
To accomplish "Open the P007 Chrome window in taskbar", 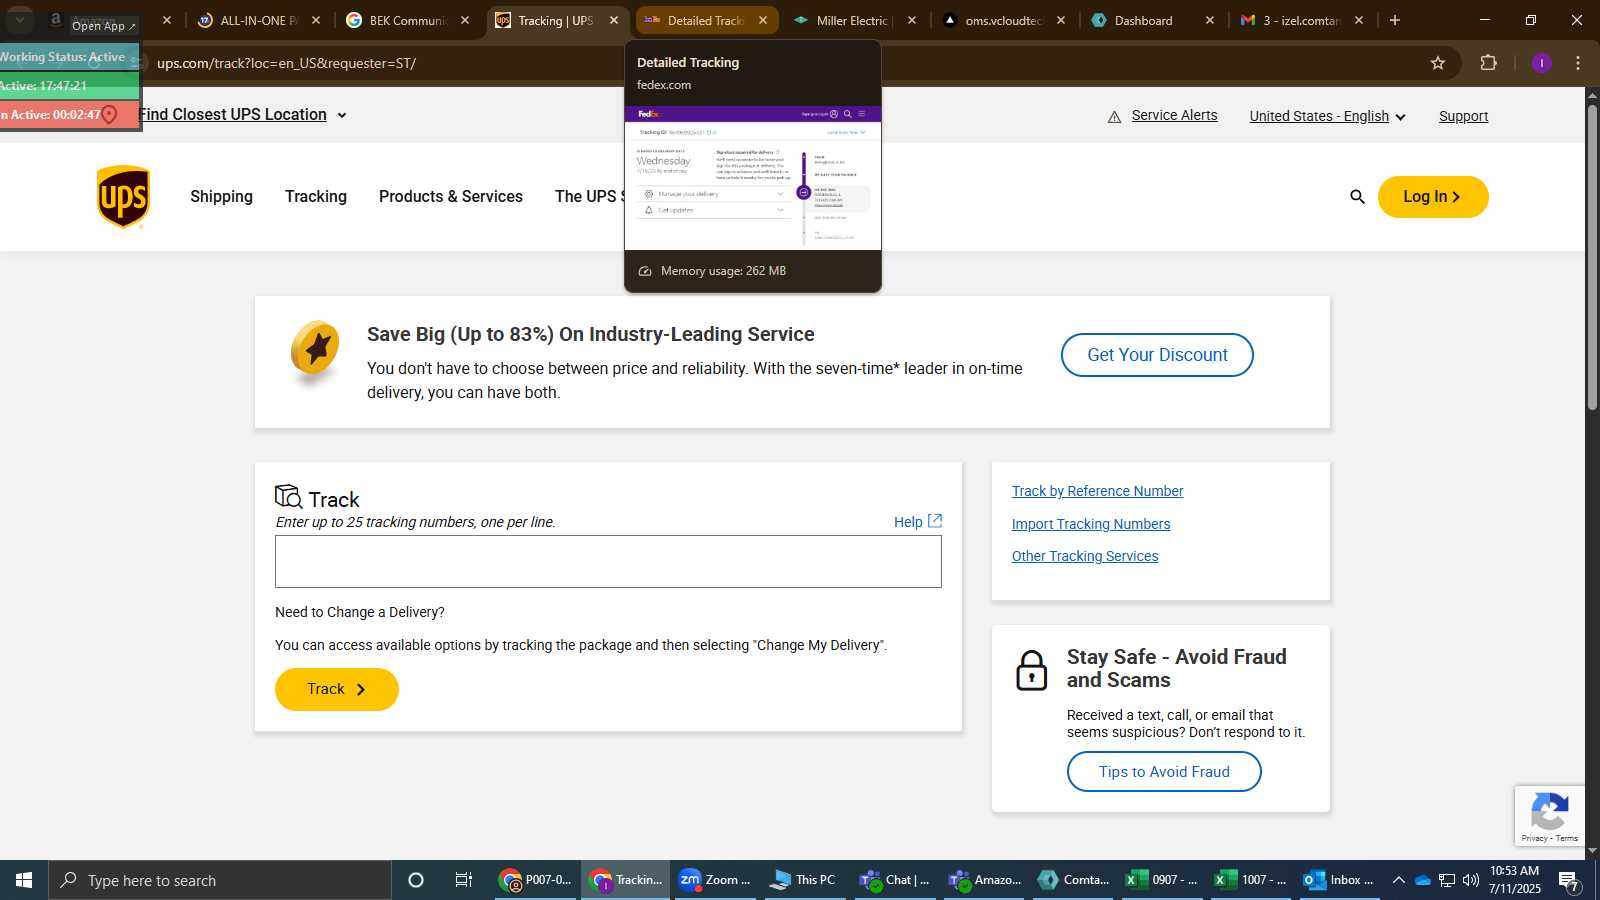I will pyautogui.click(x=537, y=880).
